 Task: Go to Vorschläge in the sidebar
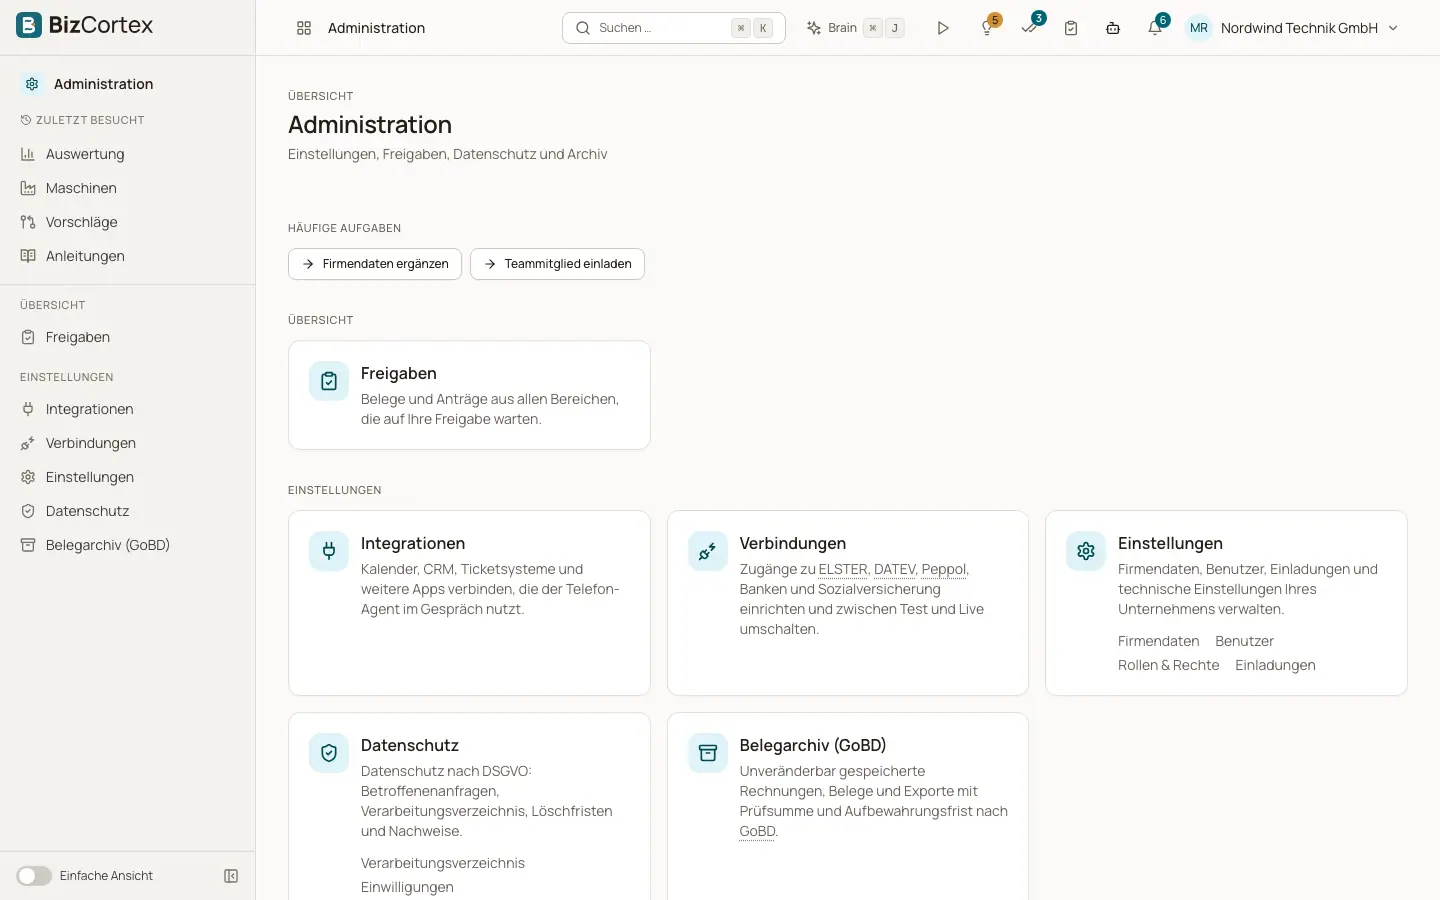coord(128,222)
